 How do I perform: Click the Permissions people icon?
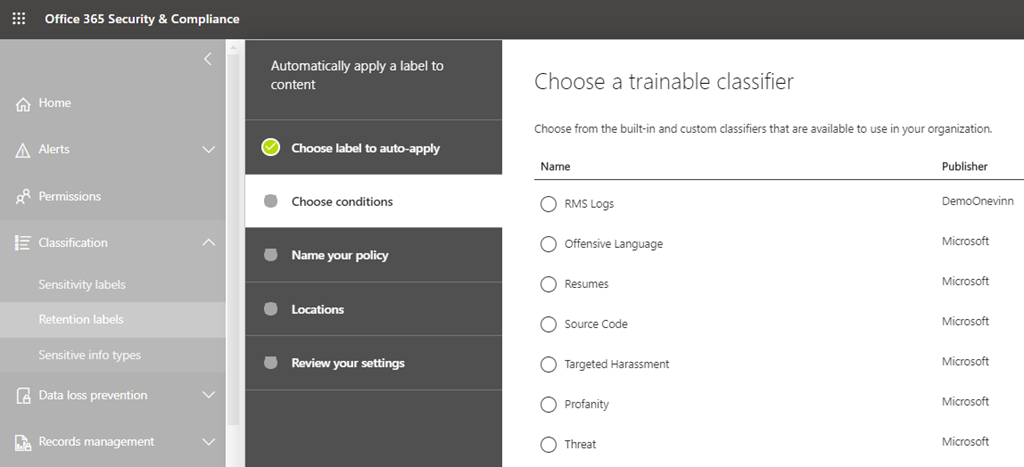23,197
